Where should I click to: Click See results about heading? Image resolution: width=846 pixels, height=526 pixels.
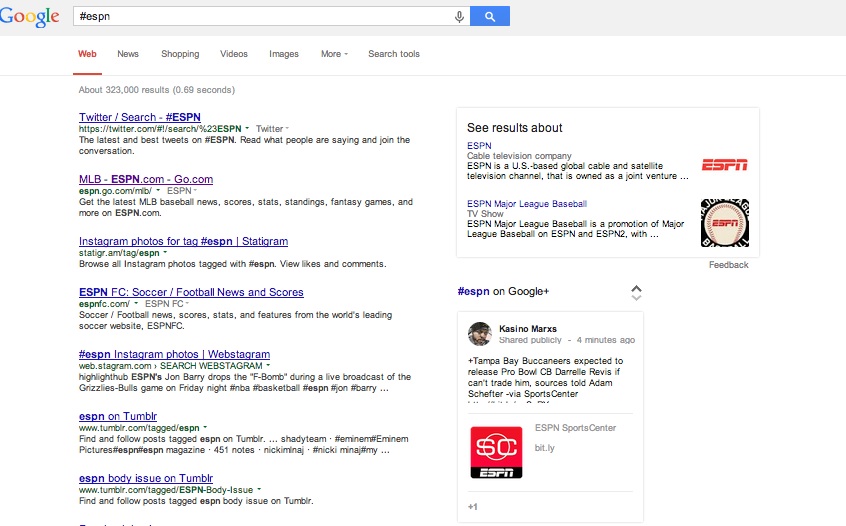pyautogui.click(x=514, y=128)
